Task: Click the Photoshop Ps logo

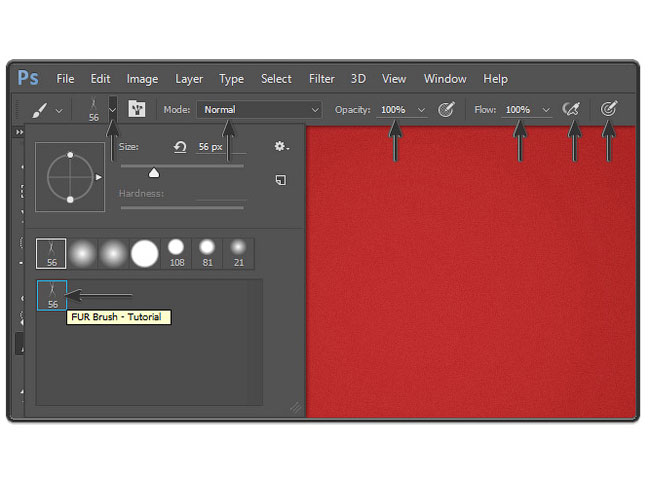Action: [28, 78]
